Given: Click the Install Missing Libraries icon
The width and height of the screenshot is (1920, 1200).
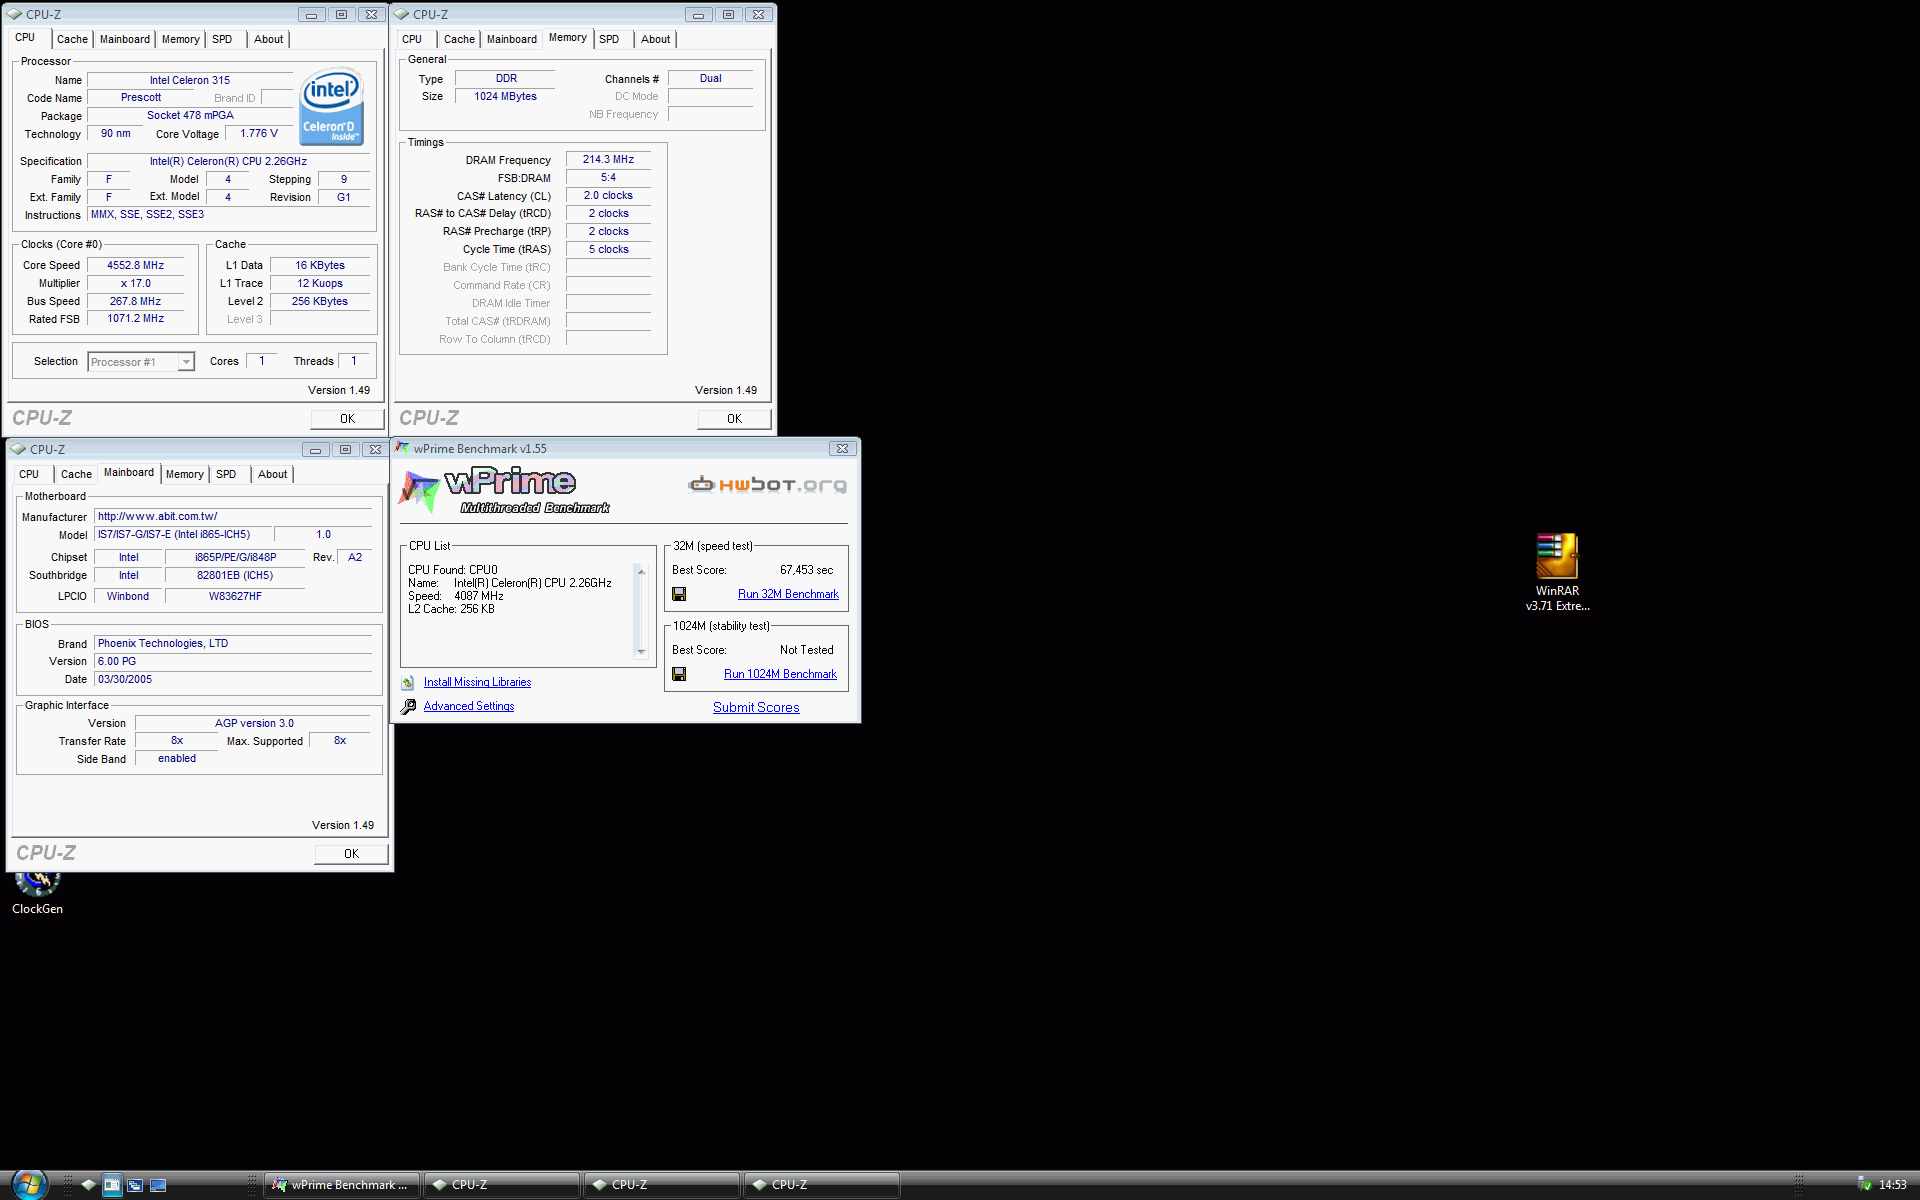Looking at the screenshot, I should click(x=408, y=682).
